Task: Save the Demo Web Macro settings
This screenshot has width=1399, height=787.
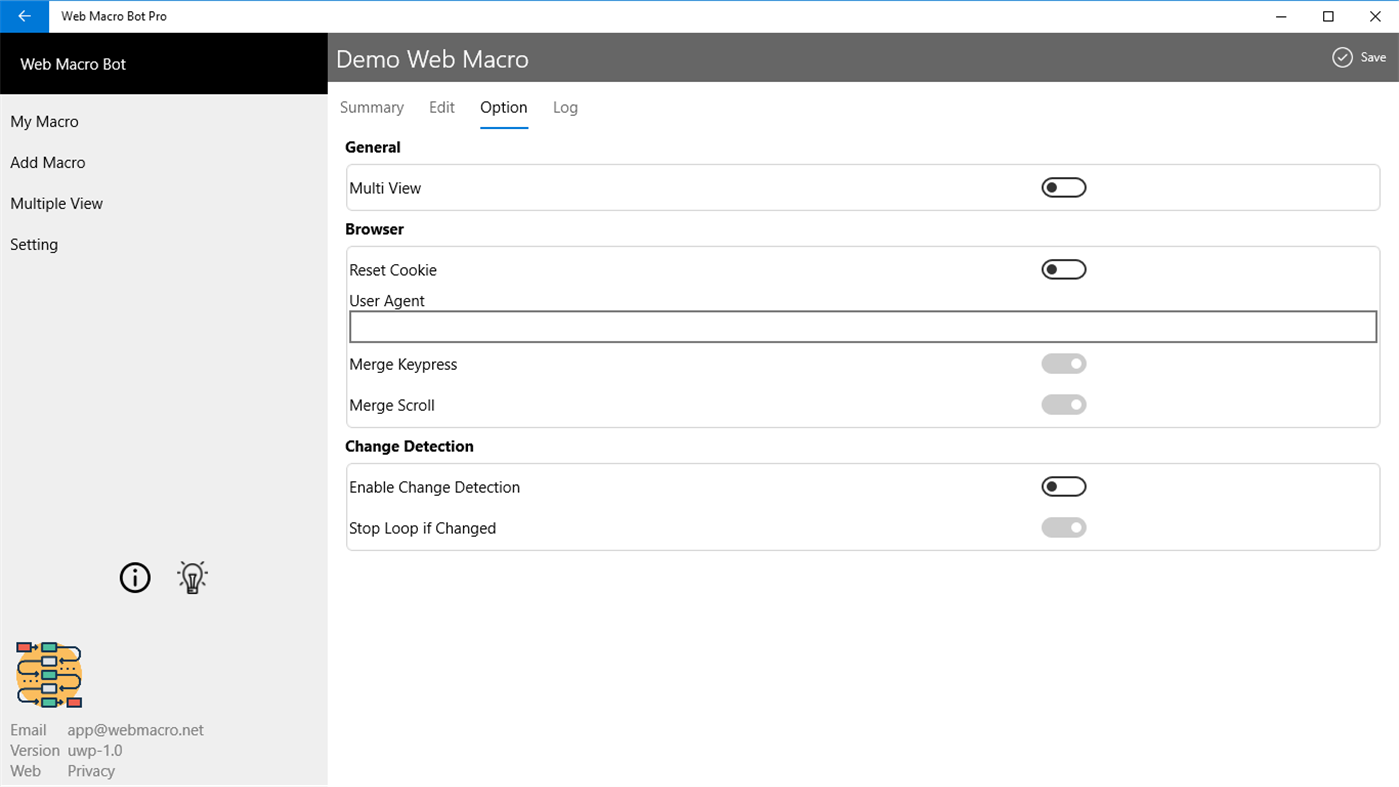Action: tap(1358, 57)
